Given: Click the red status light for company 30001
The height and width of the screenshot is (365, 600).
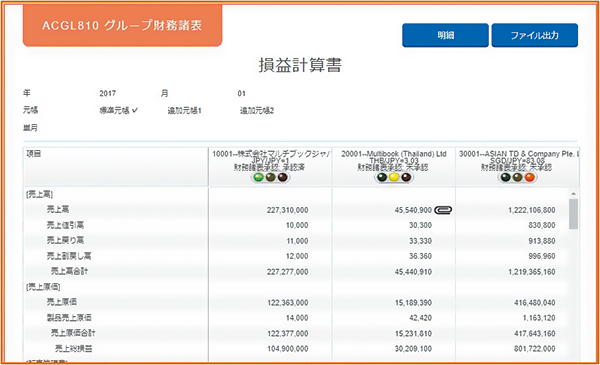Looking at the screenshot, I should (x=530, y=177).
